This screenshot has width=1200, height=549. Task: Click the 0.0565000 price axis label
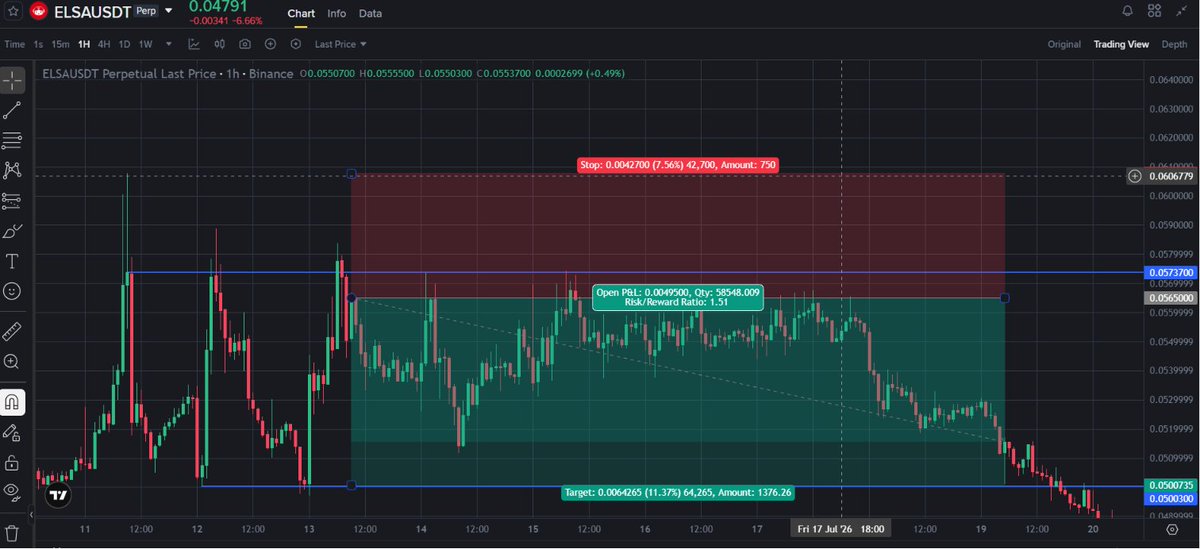click(x=1170, y=298)
